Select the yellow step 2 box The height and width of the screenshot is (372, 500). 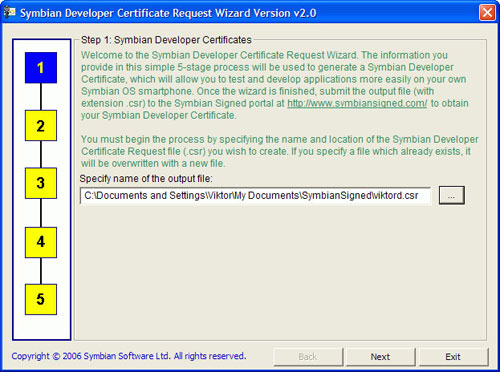(x=41, y=125)
